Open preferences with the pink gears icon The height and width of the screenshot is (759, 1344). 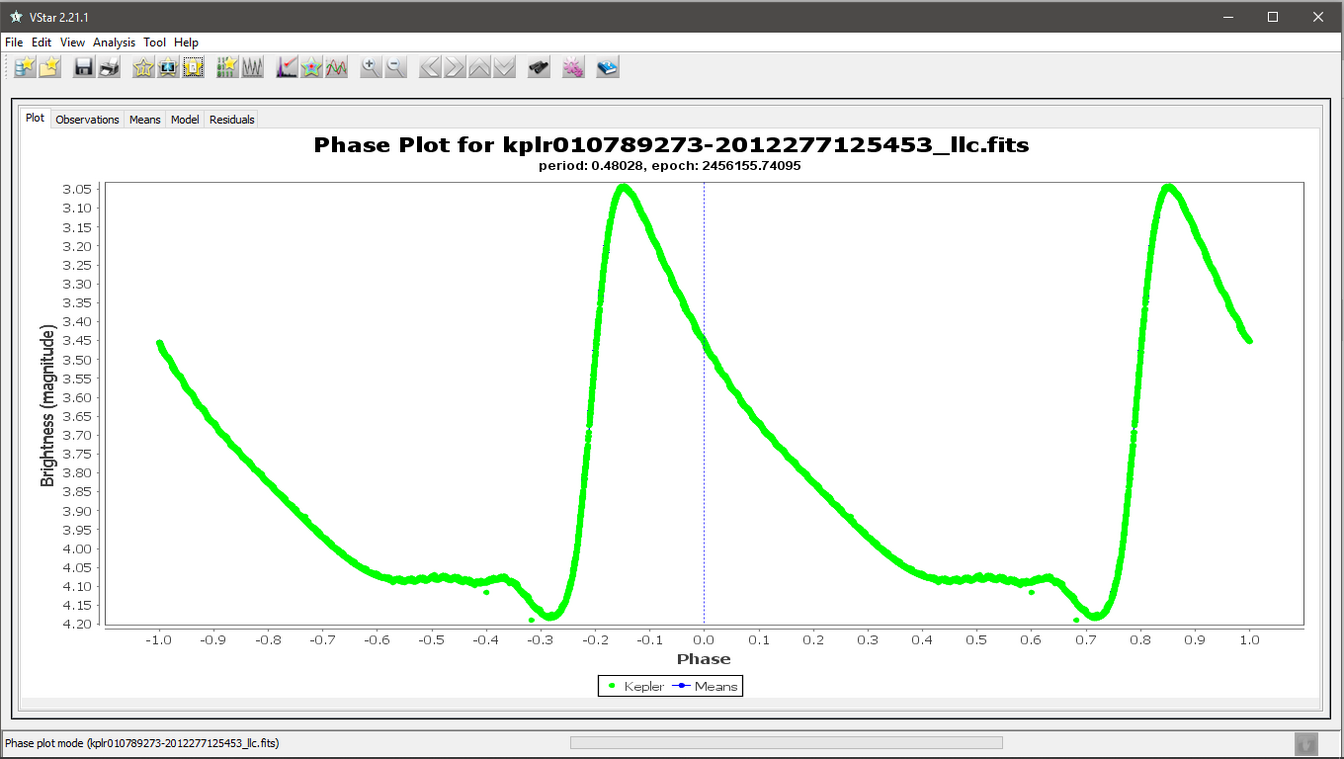573,68
